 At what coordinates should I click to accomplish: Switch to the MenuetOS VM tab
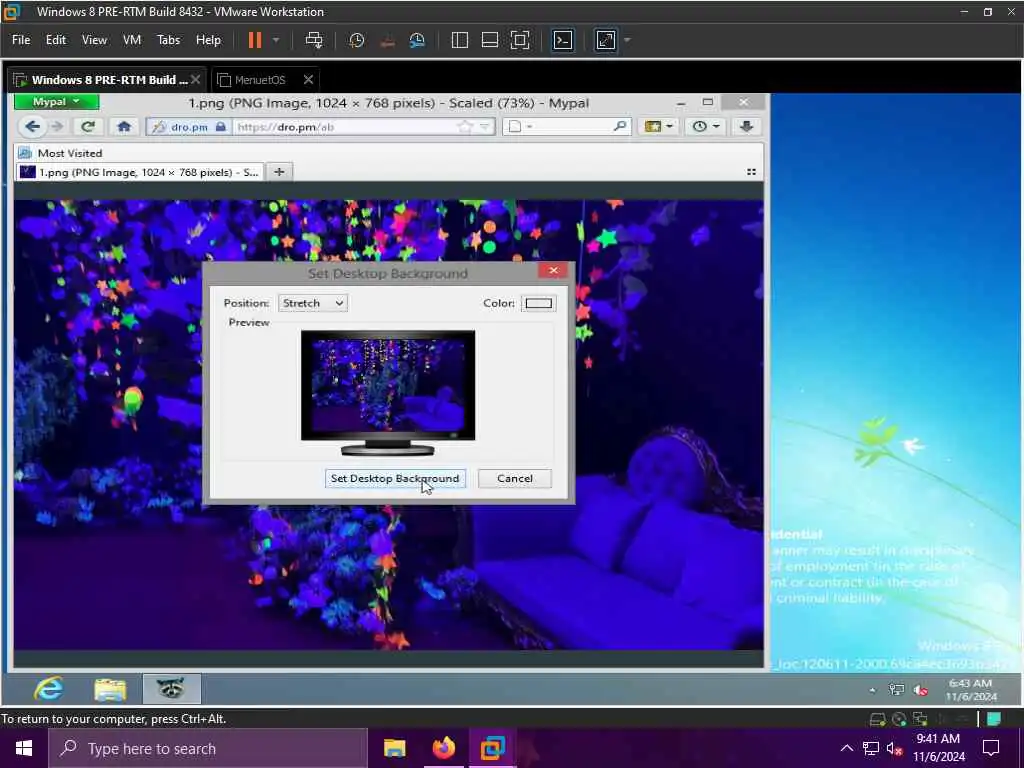point(260,80)
